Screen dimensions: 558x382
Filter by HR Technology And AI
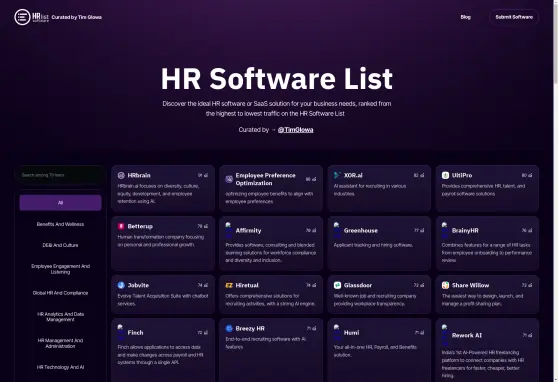coord(60,367)
